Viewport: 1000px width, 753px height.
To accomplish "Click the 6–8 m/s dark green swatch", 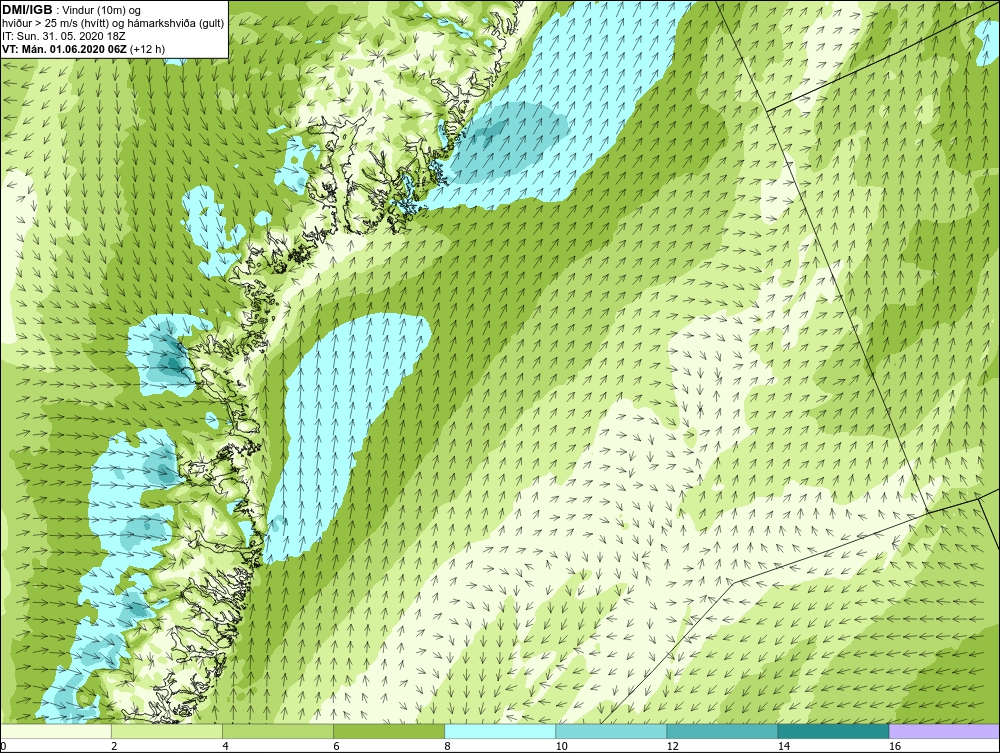I will coord(389,731).
